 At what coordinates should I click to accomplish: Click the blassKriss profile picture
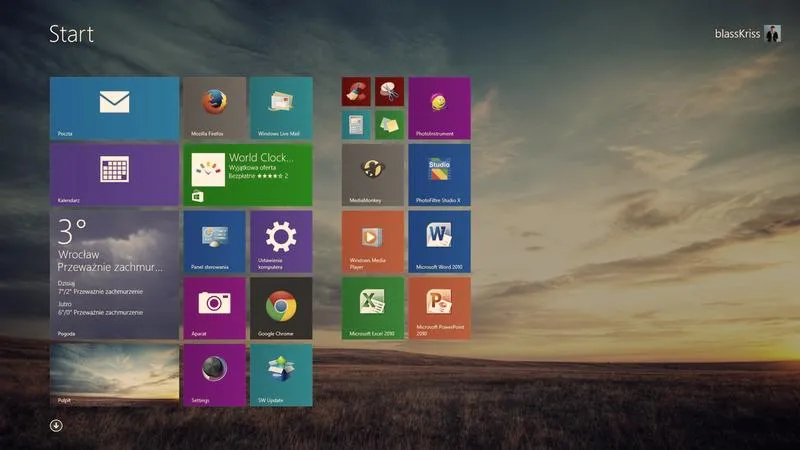click(x=773, y=34)
